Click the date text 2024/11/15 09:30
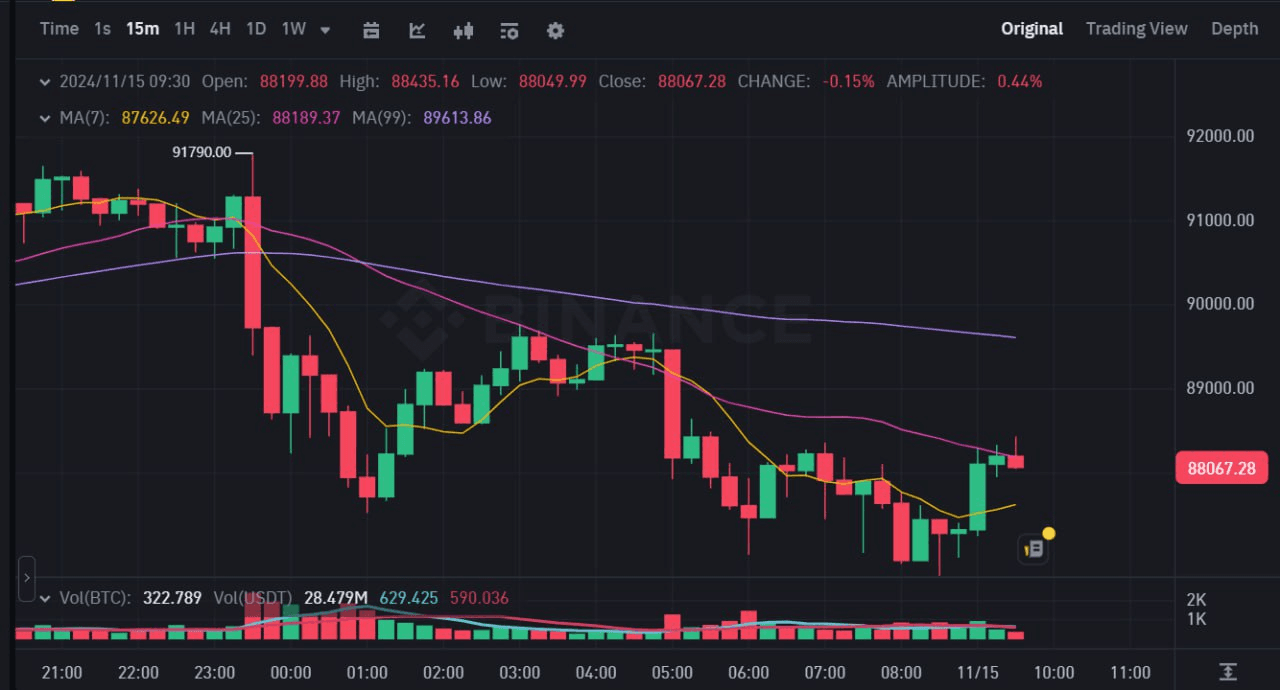1280x690 pixels. [125, 81]
